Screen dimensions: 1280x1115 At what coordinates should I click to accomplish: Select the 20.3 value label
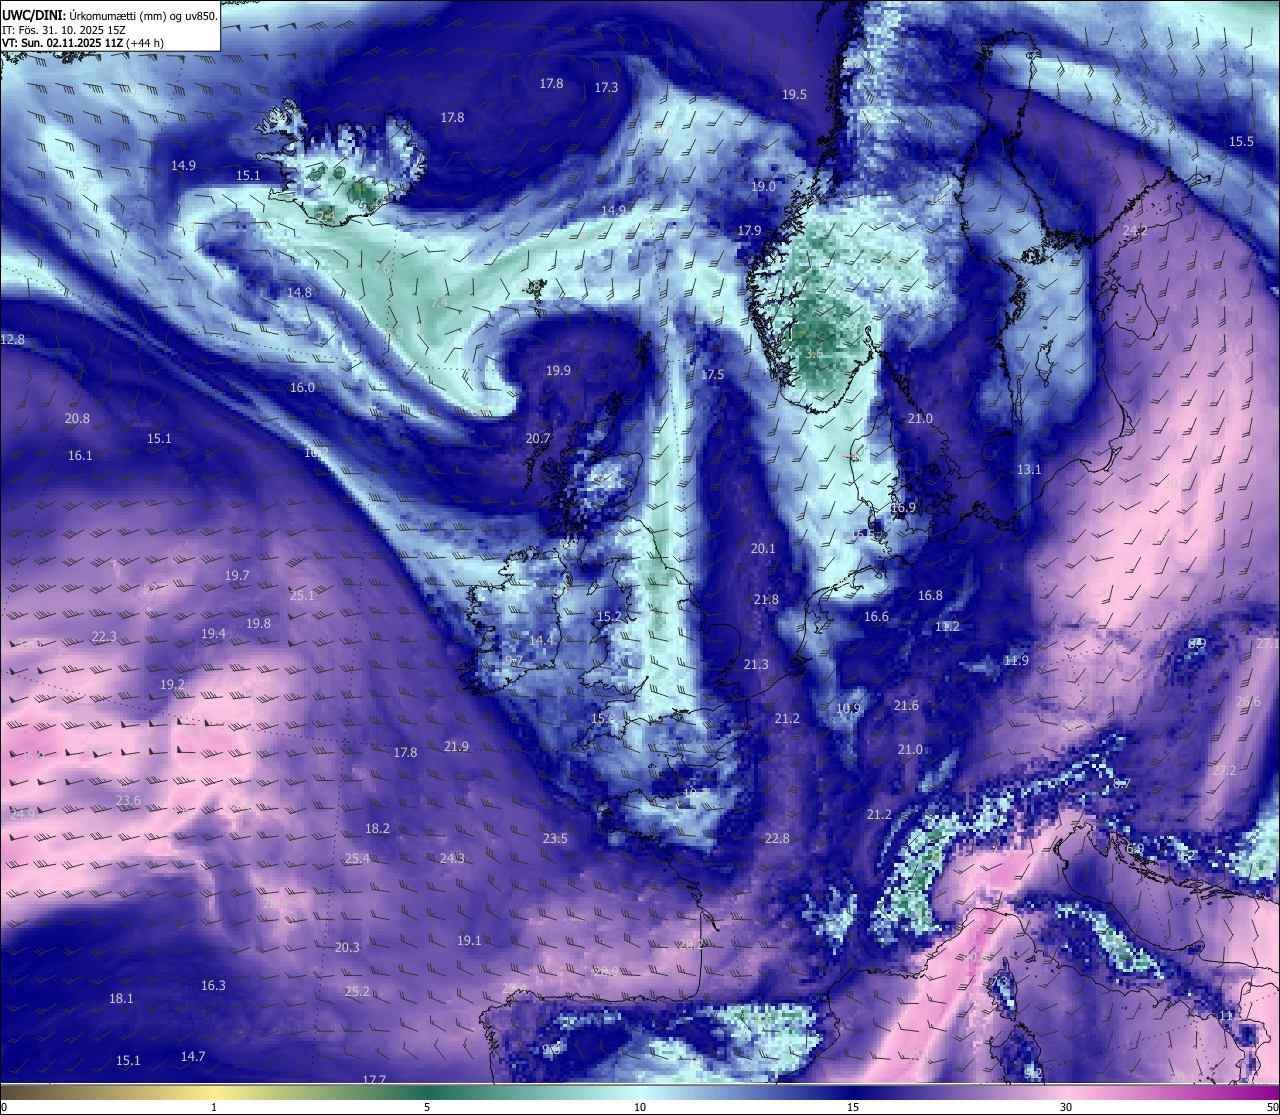(x=347, y=948)
